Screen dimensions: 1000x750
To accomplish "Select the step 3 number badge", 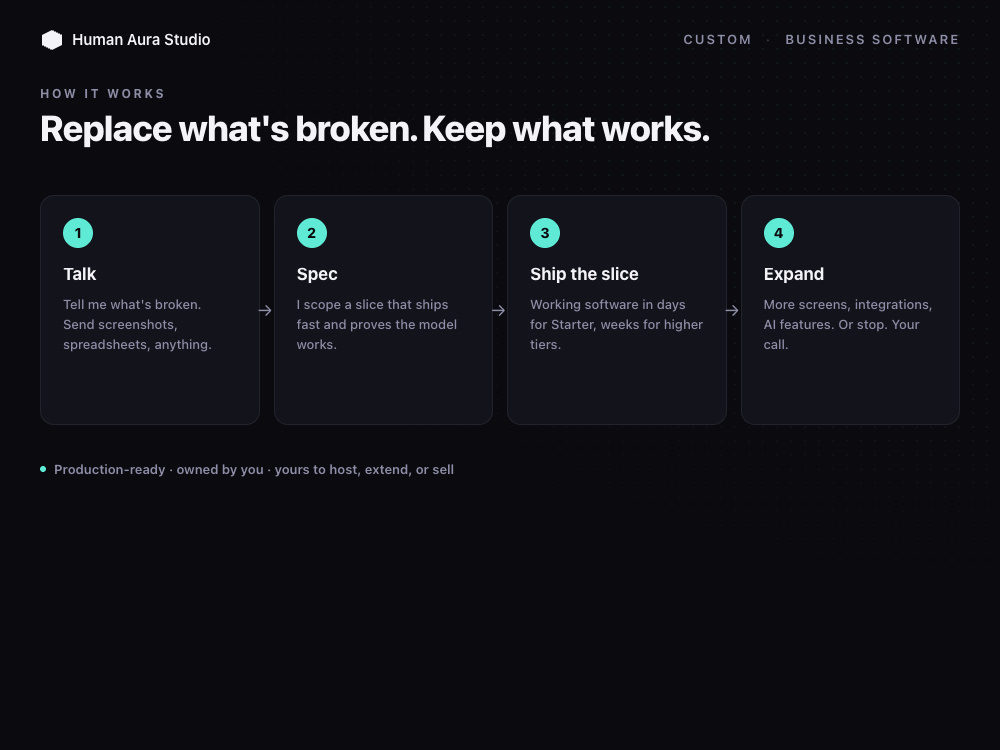I will [x=545, y=233].
